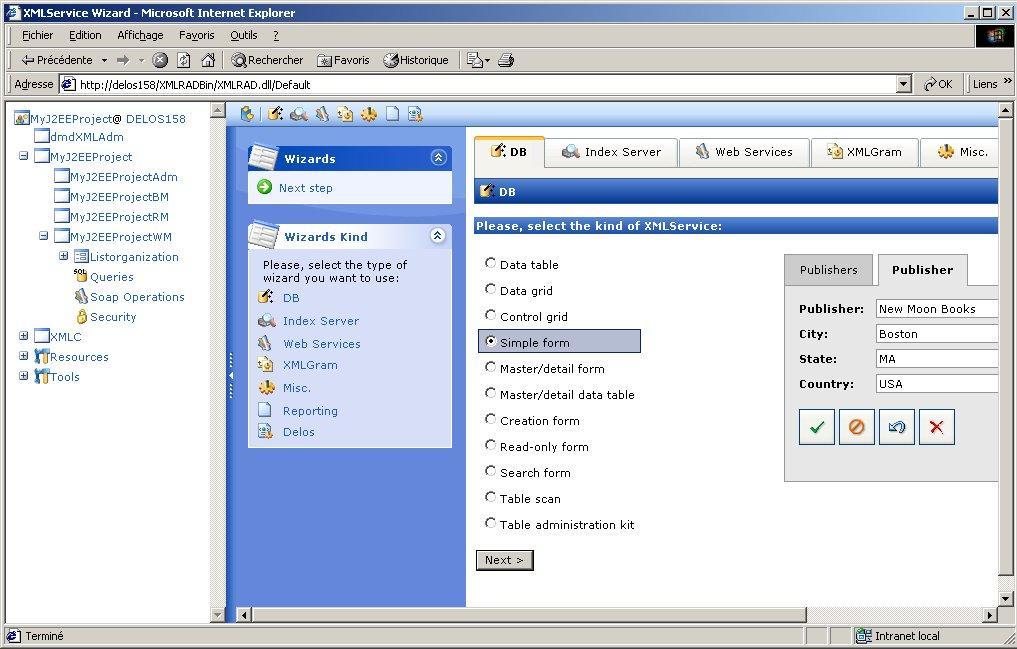Click the browser Stop icon
The width and height of the screenshot is (1017, 649).
point(160,60)
